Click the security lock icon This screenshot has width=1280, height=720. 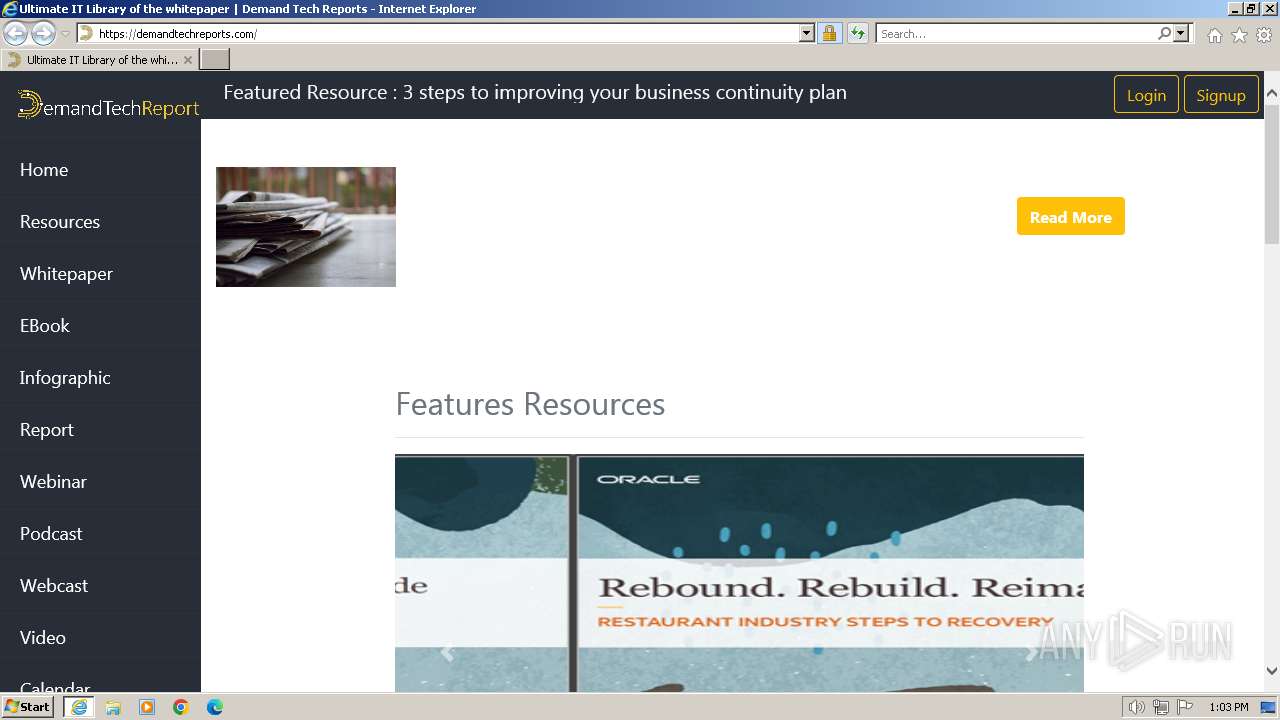[x=829, y=33]
